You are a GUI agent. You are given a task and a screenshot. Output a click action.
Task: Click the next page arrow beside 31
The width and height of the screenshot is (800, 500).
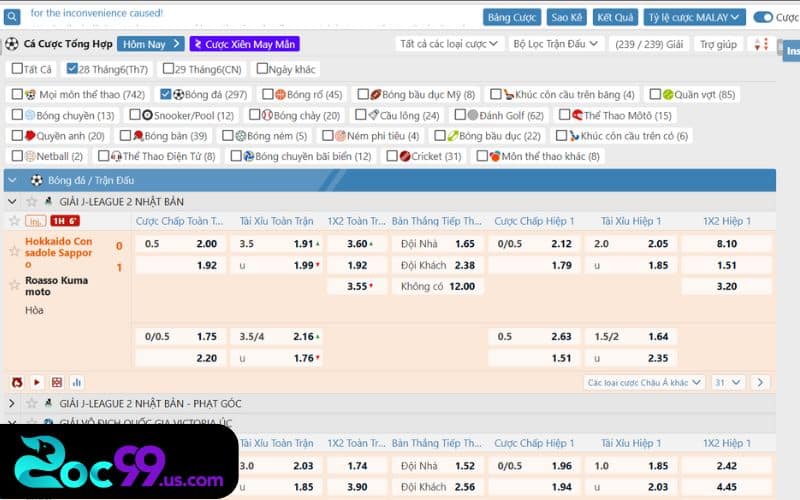[760, 382]
